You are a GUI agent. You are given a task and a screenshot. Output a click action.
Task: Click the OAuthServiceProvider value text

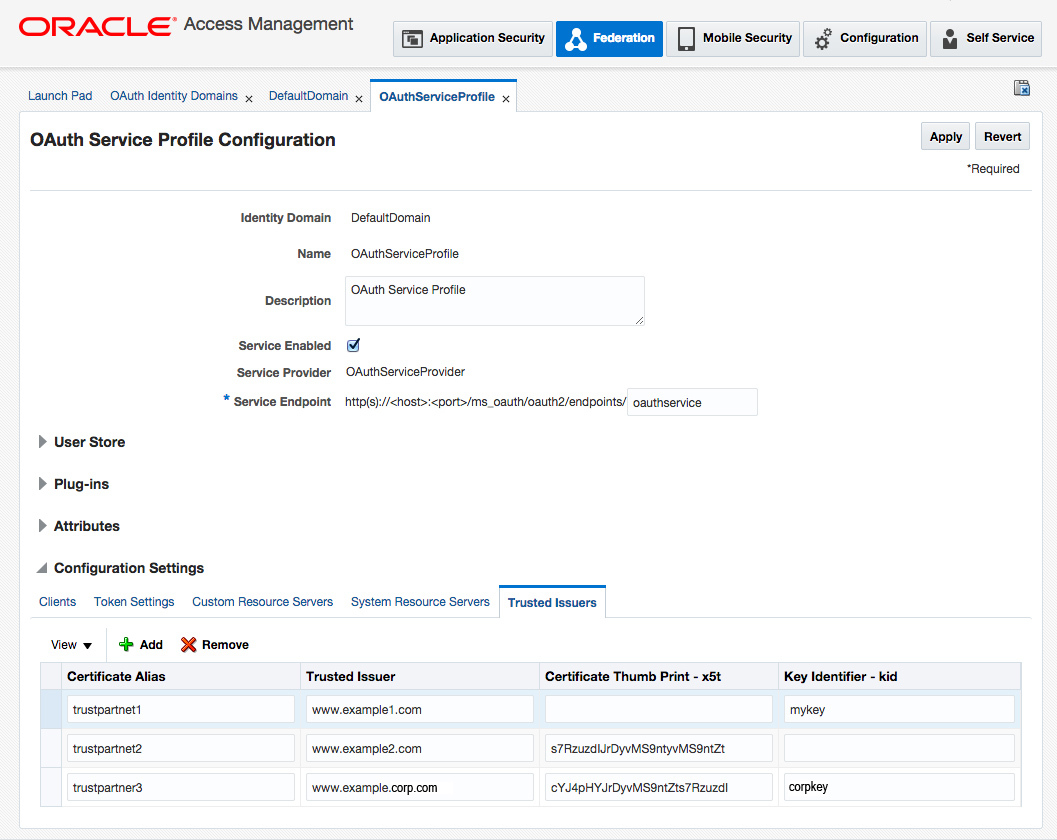(x=405, y=372)
